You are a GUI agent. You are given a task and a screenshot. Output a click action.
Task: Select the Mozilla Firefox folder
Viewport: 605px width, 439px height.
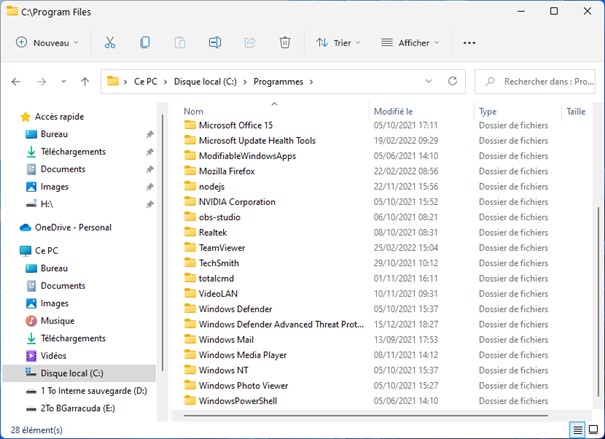pos(228,171)
